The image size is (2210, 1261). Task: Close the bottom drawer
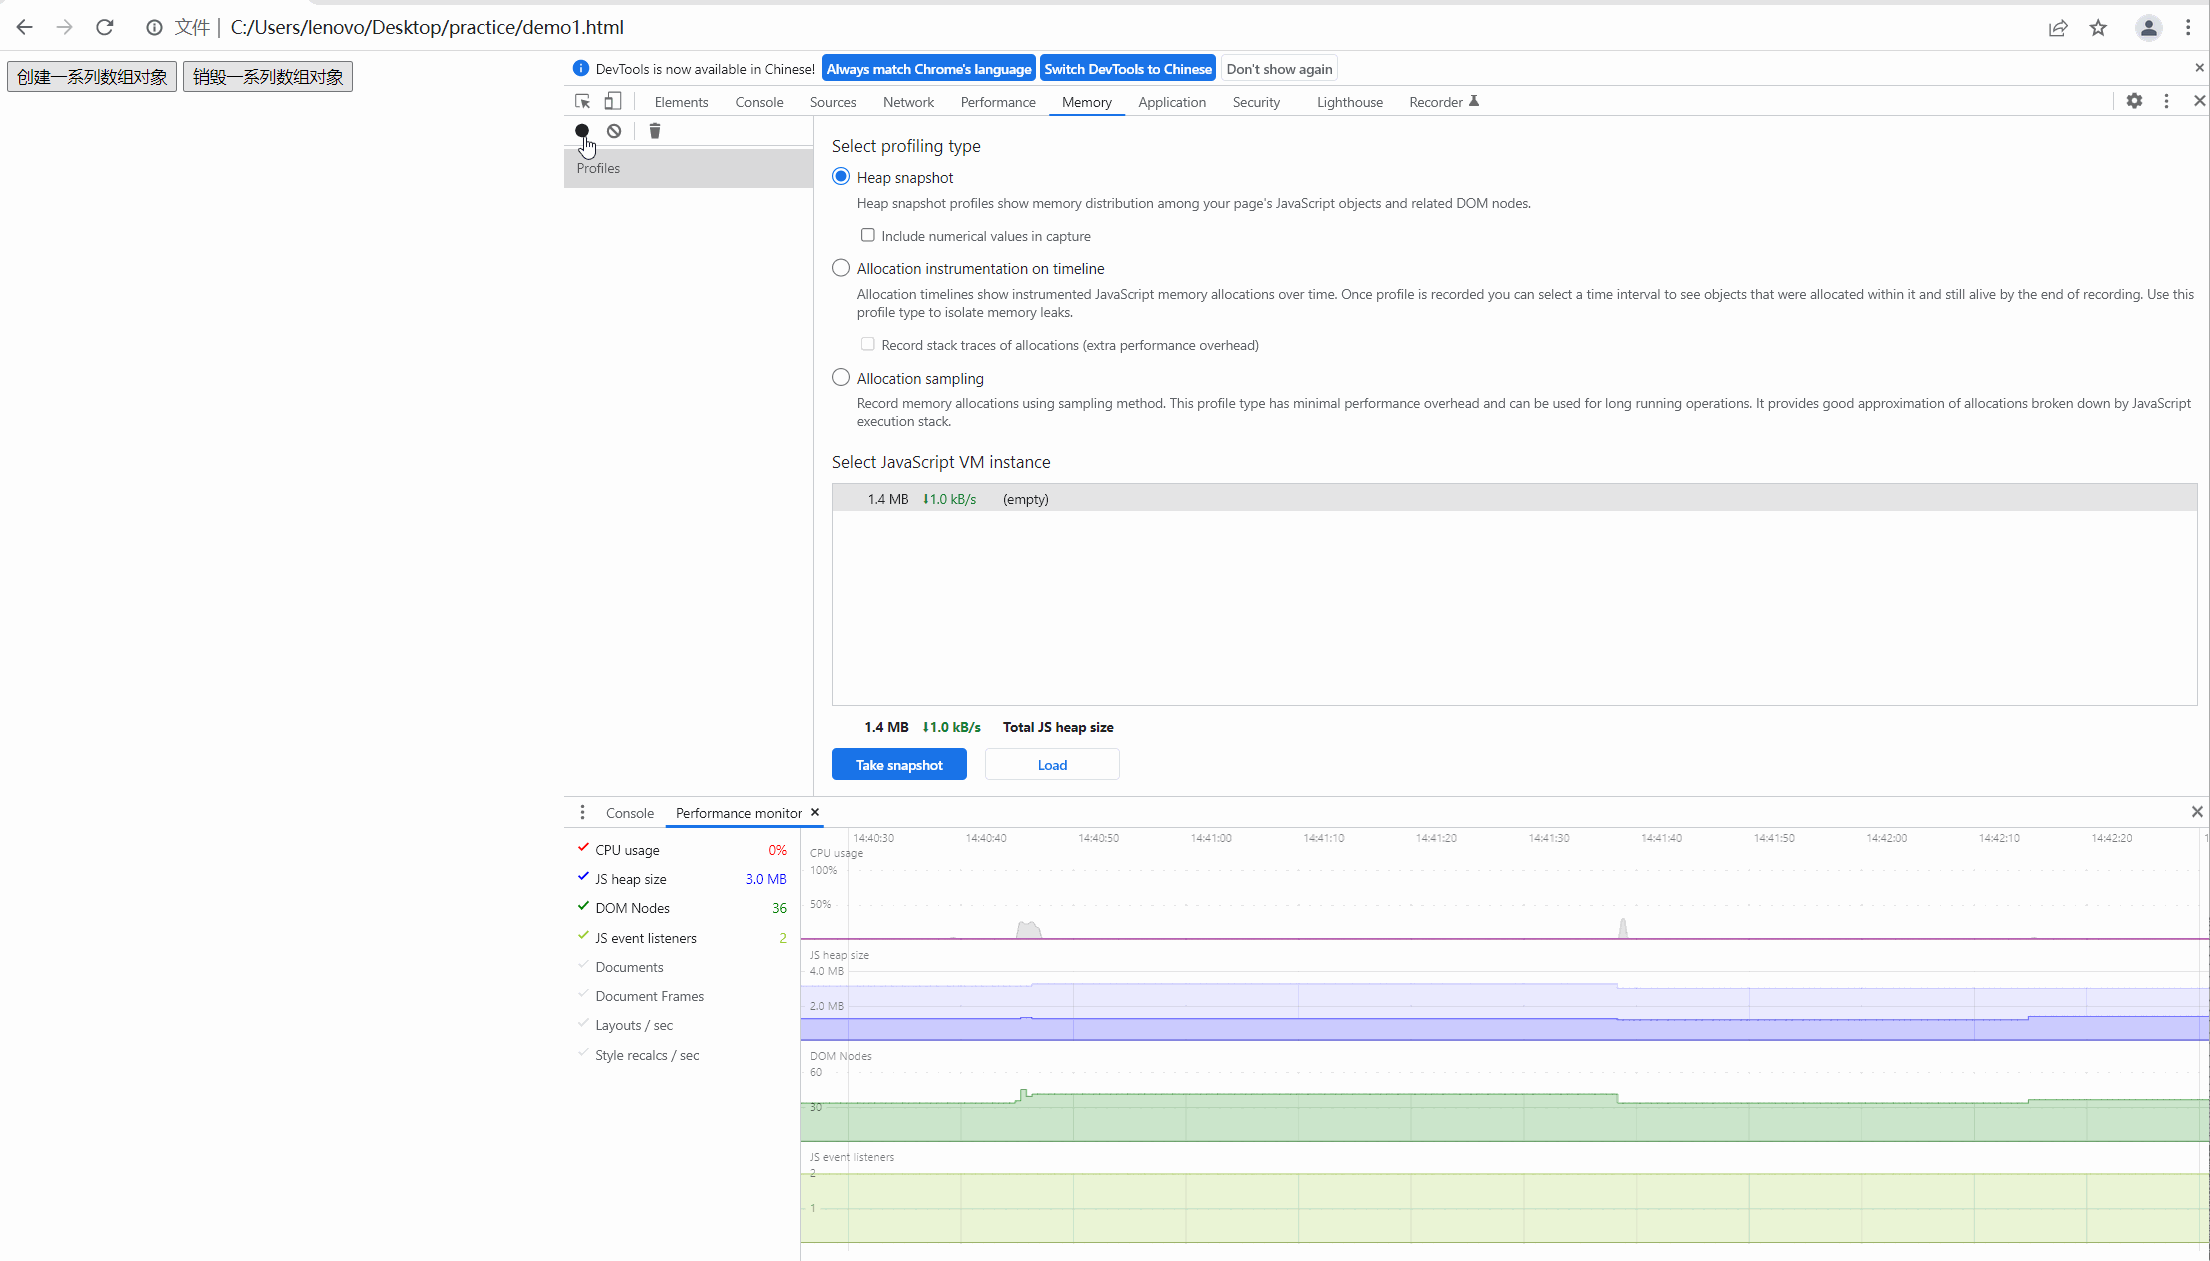click(x=2197, y=812)
